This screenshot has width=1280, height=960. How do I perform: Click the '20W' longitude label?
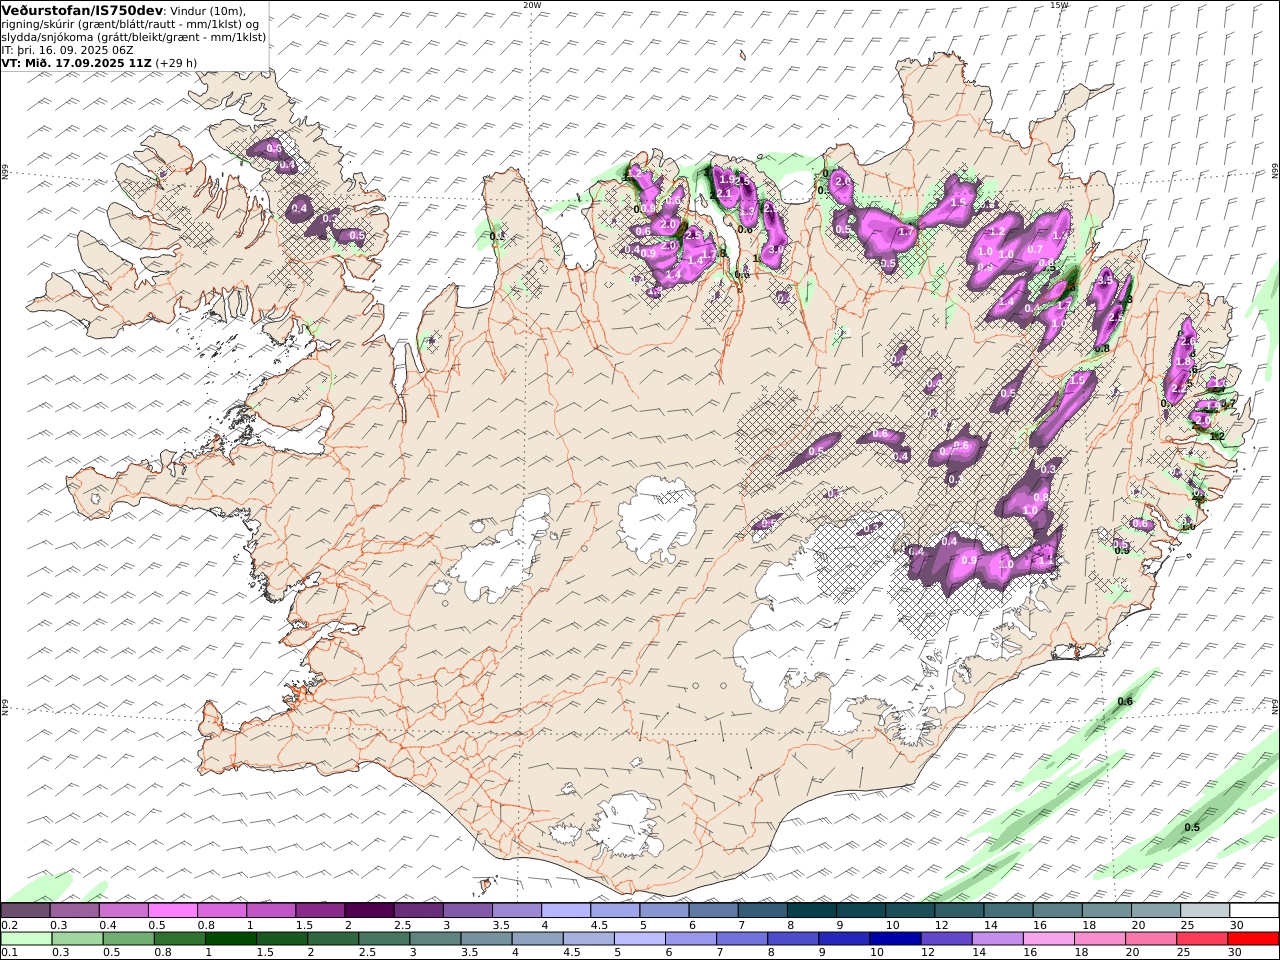(532, 5)
